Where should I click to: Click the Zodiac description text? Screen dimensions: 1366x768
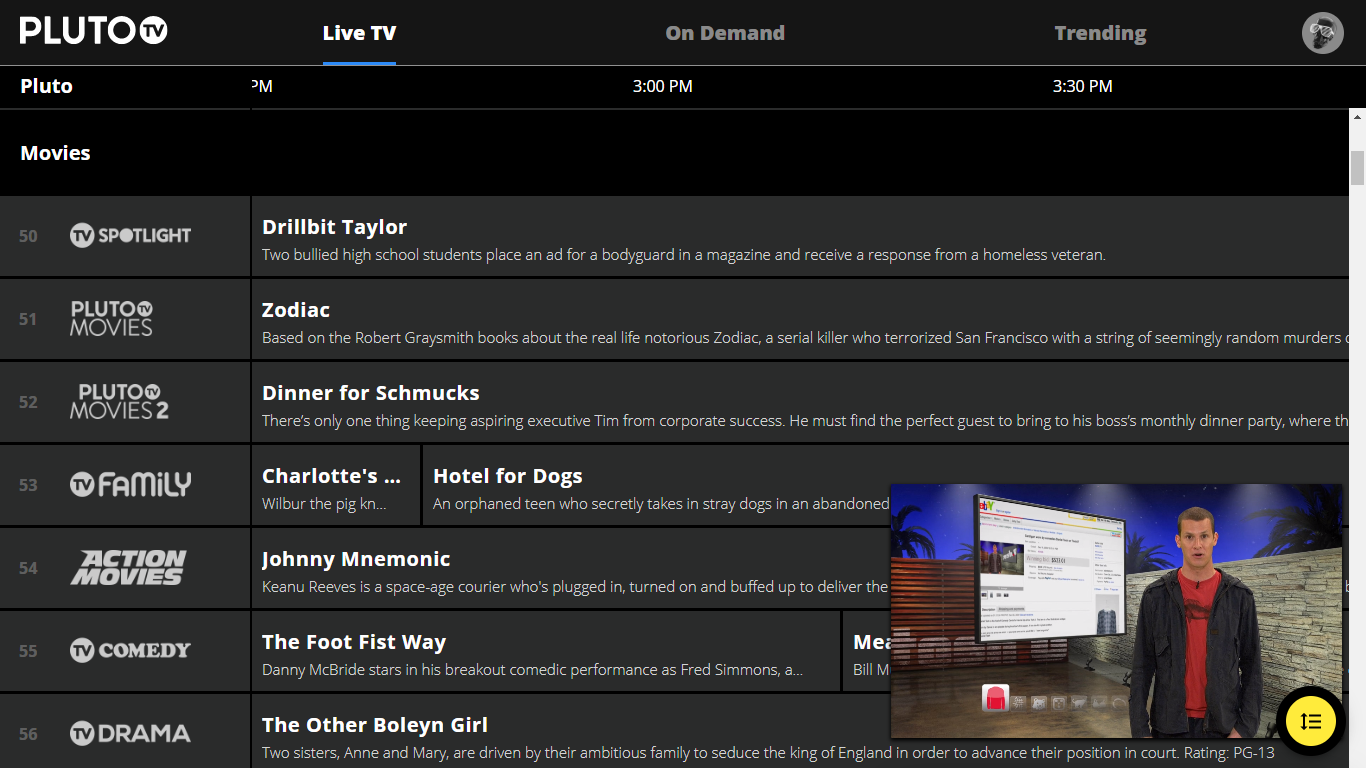point(805,338)
